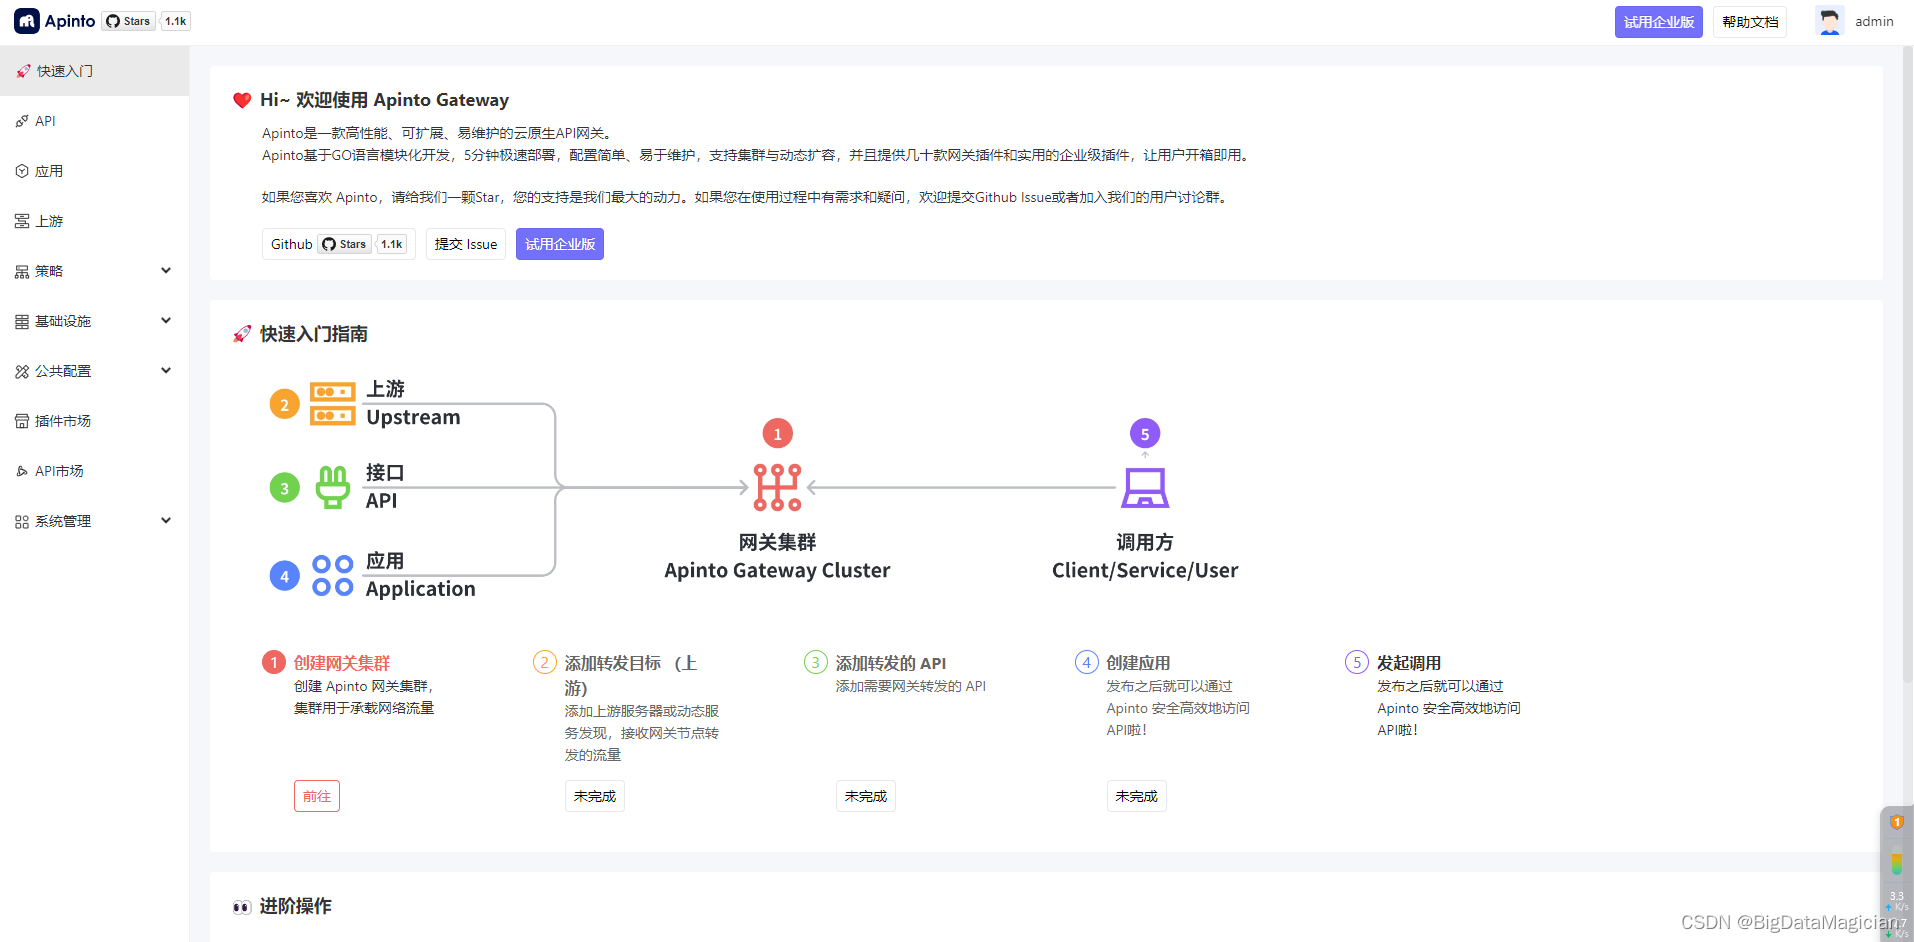Click 未完成 under 添加转发的 API step
This screenshot has width=1914, height=942.
pyautogui.click(x=866, y=796)
